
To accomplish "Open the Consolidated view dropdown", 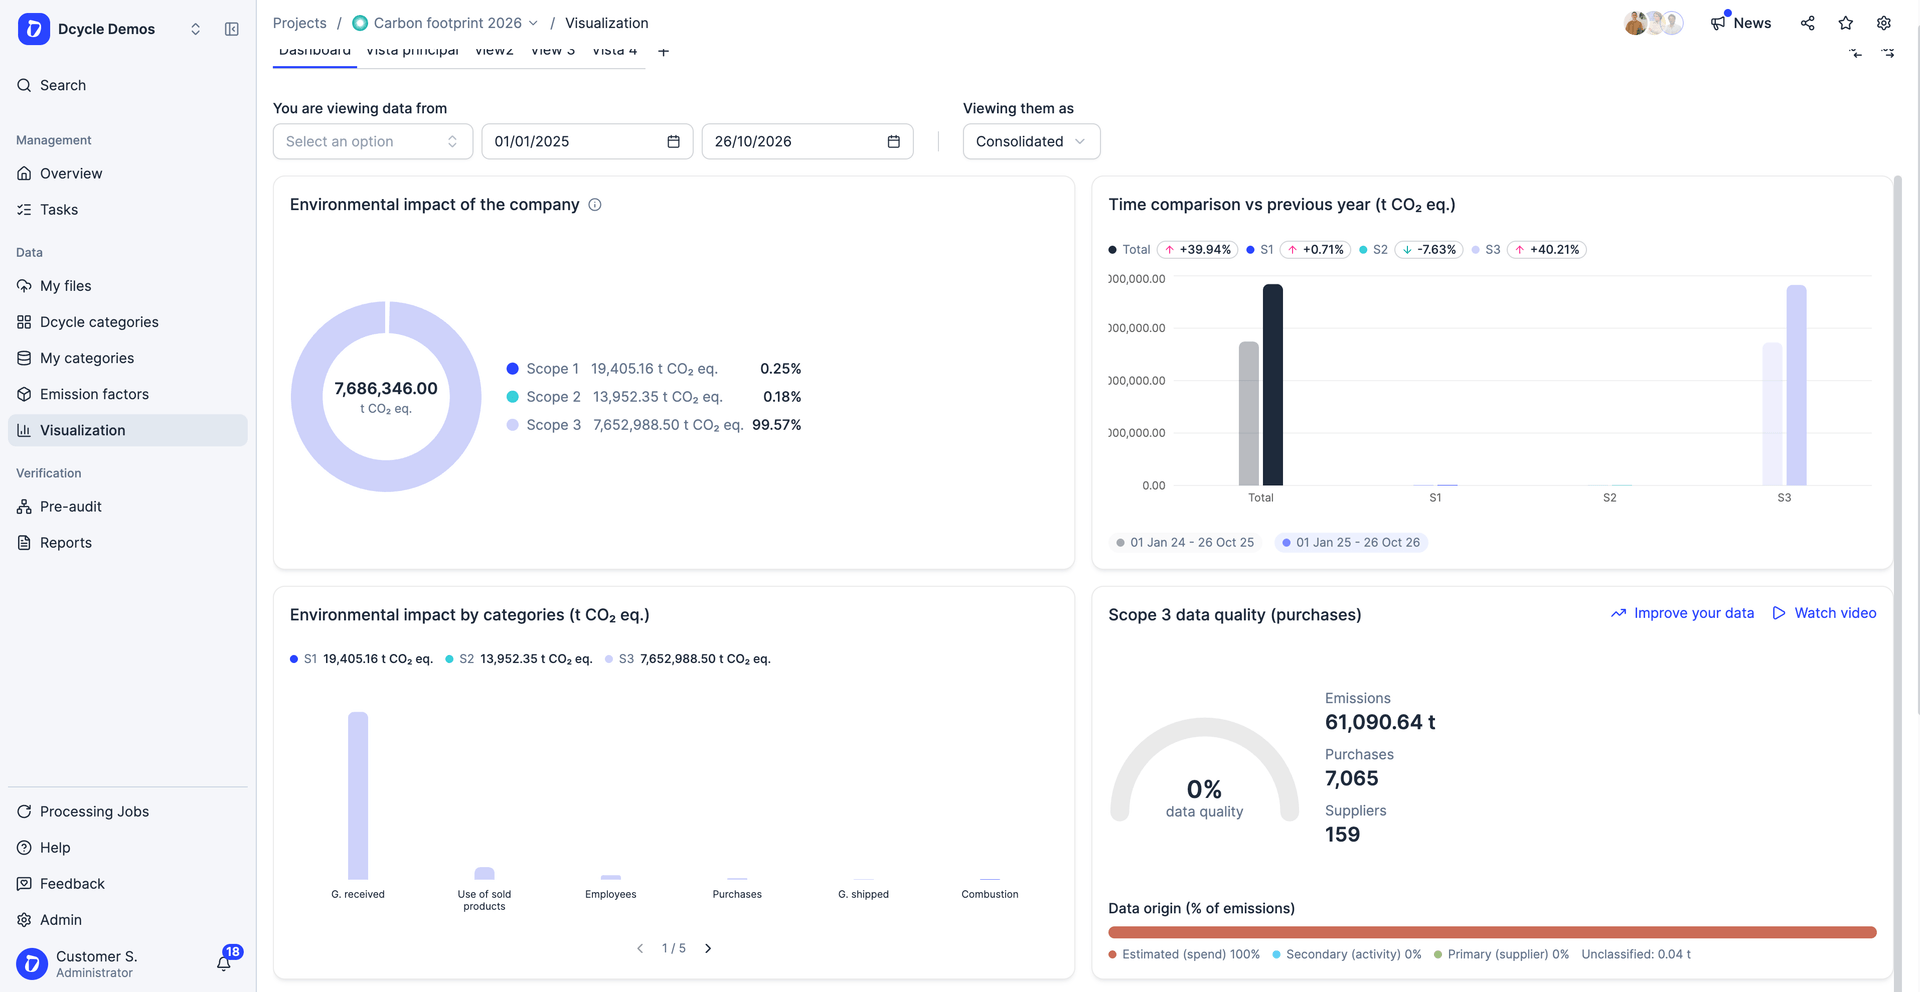I will (1031, 142).
